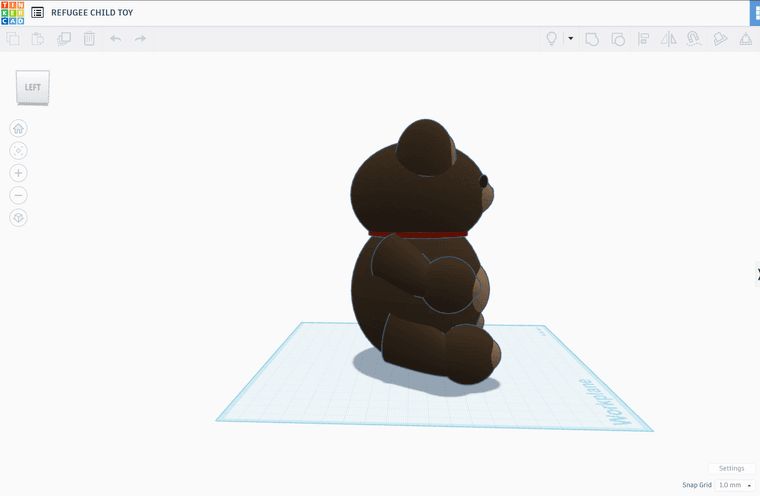This screenshot has width=760, height=496.
Task: Select the Workplane tool icon
Action: pos(720,39)
